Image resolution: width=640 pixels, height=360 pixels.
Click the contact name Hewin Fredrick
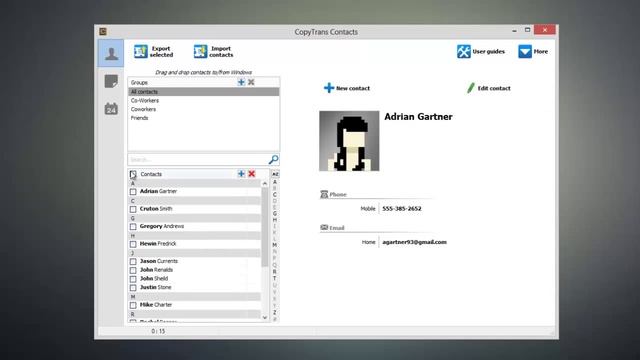158,244
